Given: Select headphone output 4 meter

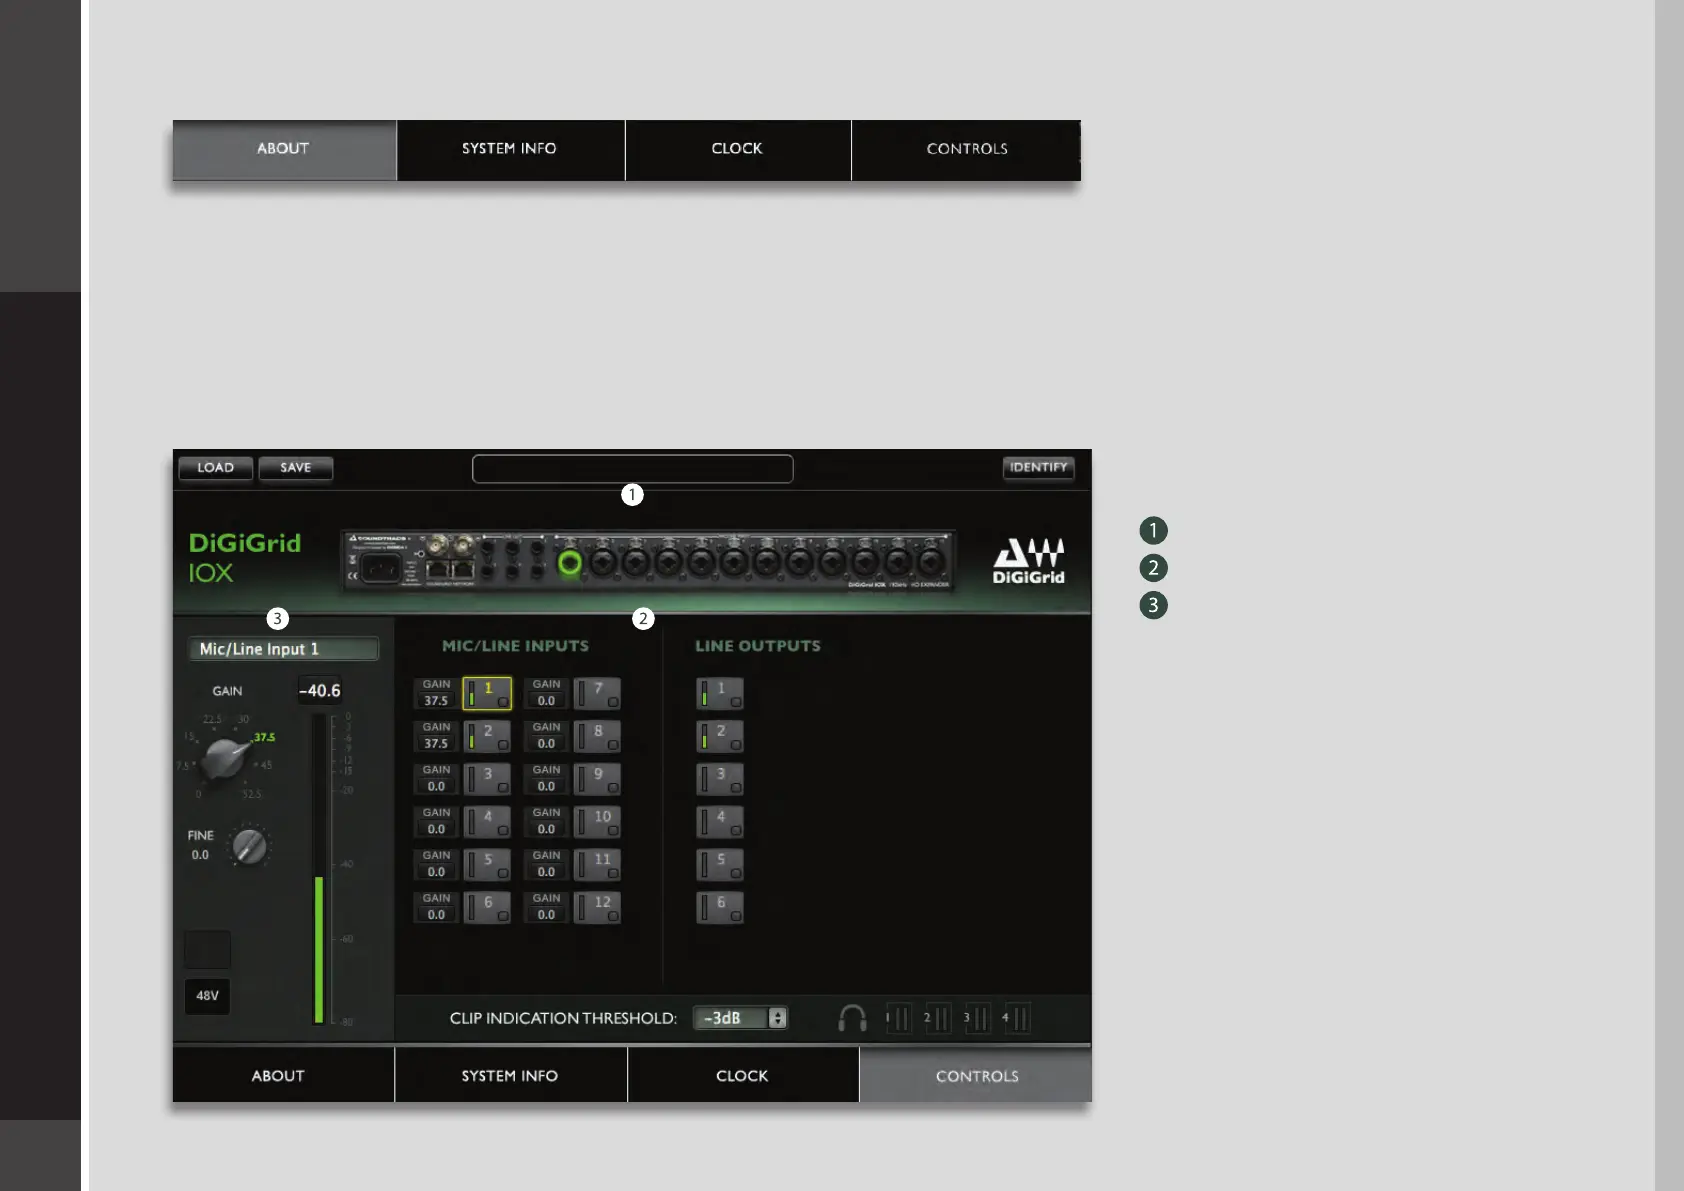Looking at the screenshot, I should coord(1016,1018).
